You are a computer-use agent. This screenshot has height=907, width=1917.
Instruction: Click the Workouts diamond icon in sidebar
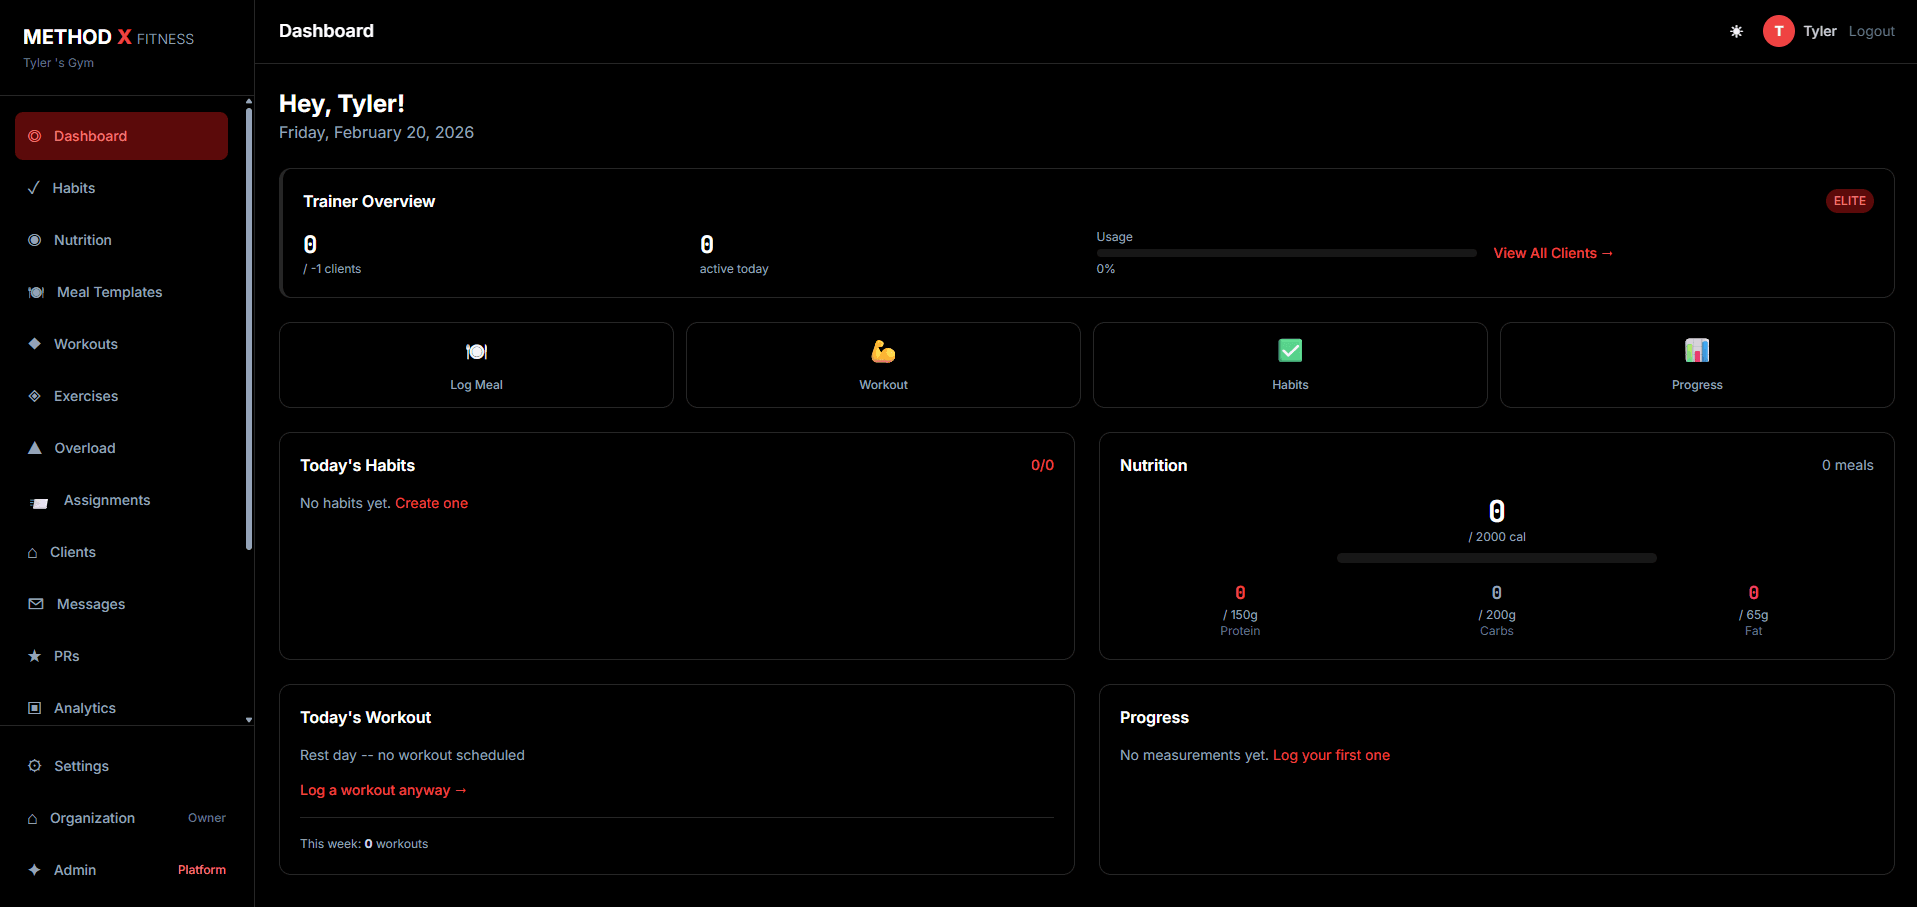pos(34,344)
